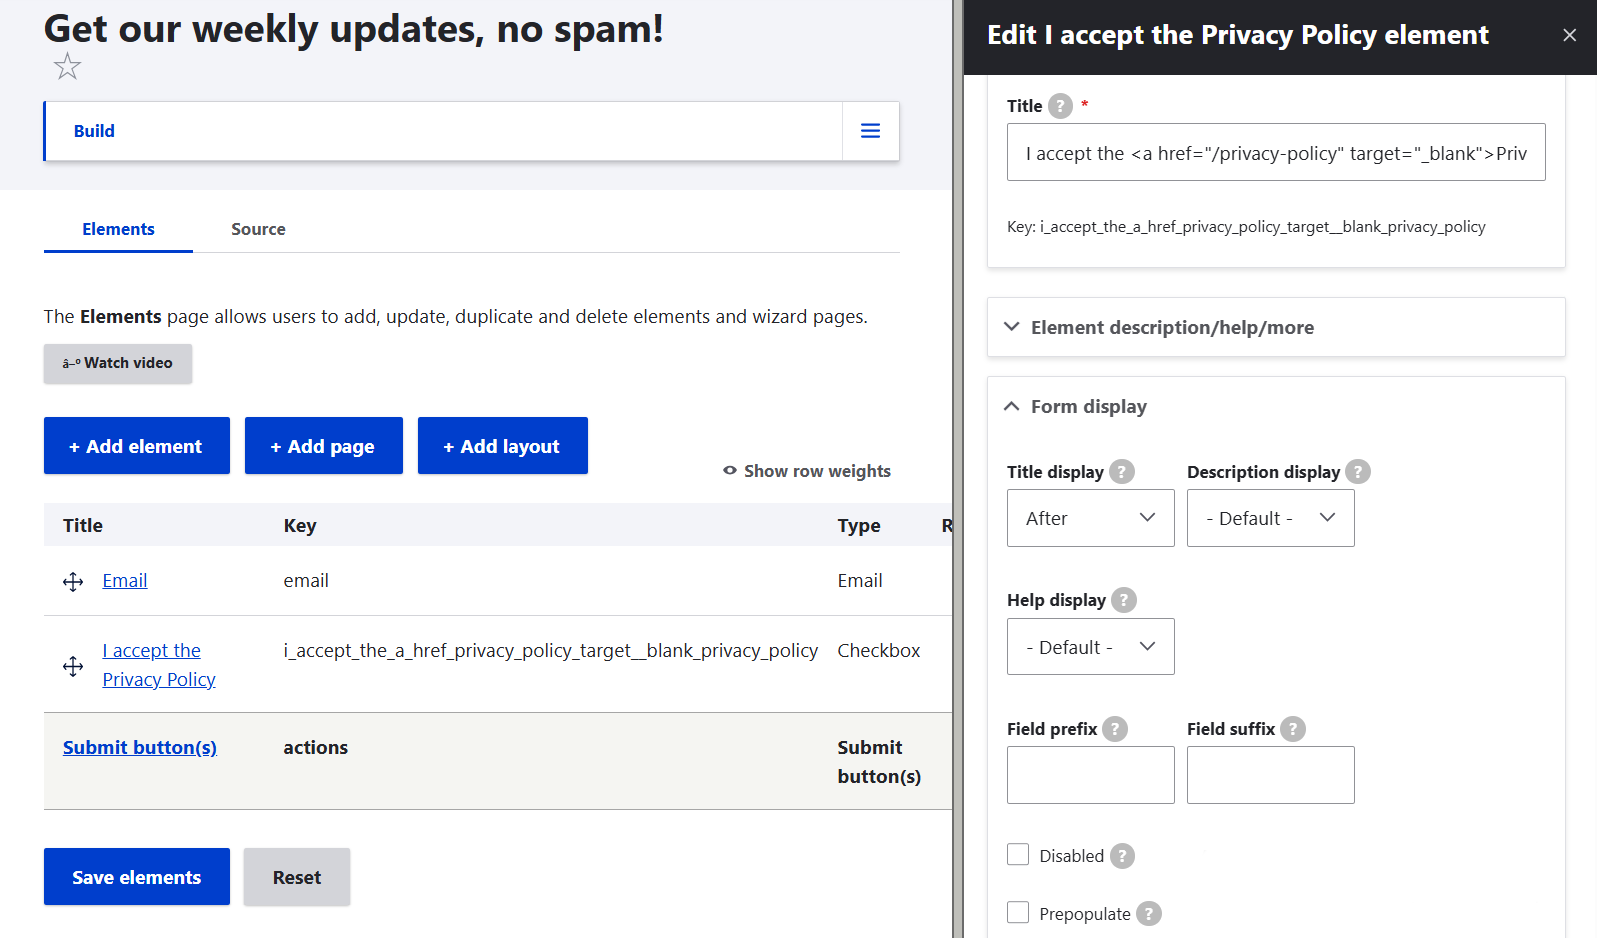Open help for the Title field
Screen dimensions: 1597x938
(x=1060, y=106)
